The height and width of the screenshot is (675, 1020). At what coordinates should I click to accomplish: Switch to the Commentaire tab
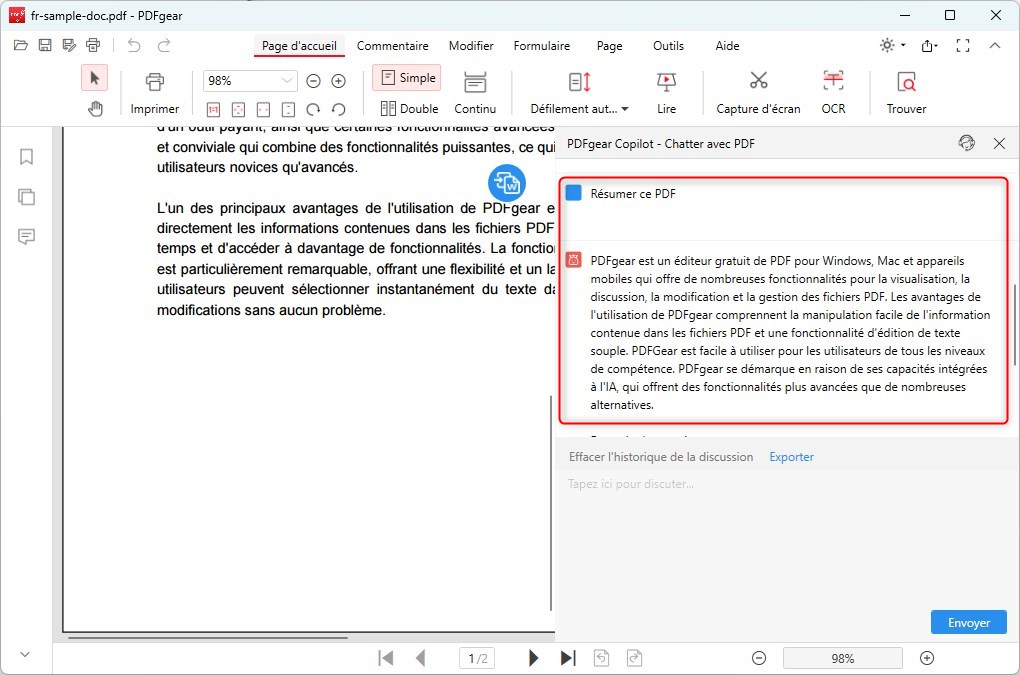(392, 46)
